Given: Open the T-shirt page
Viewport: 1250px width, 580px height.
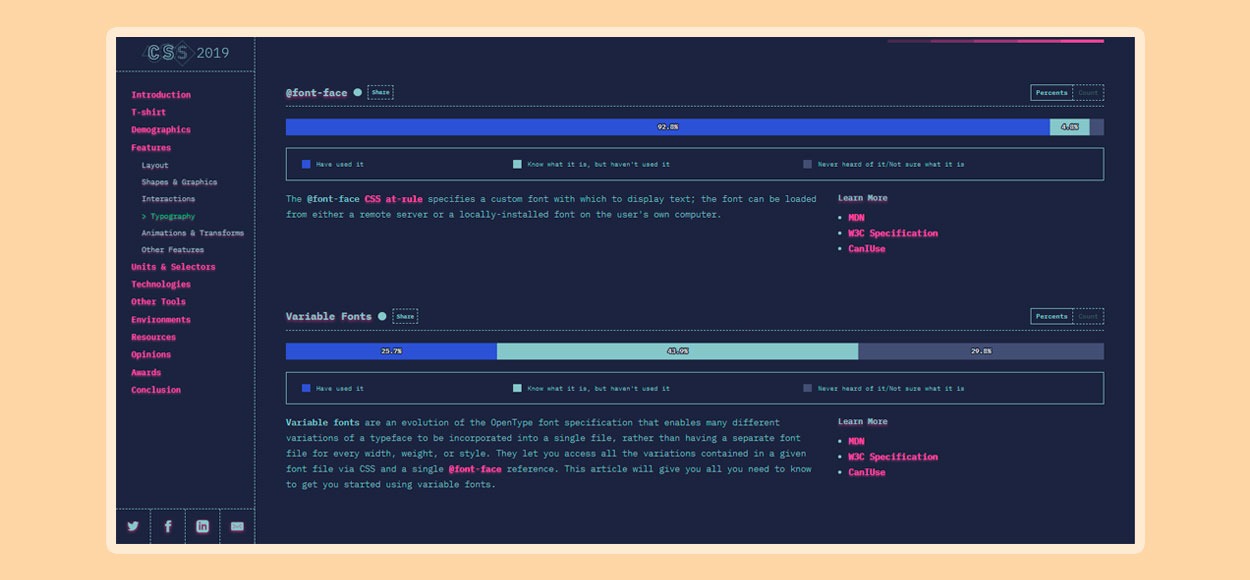Looking at the screenshot, I should tap(148, 112).
